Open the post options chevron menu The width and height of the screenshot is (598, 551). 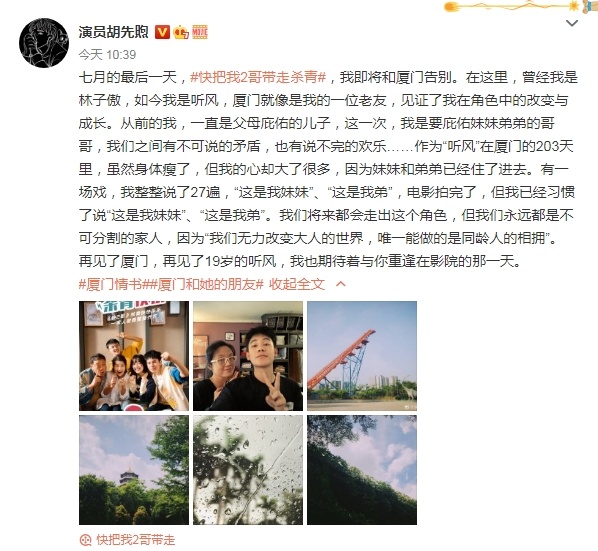572,23
